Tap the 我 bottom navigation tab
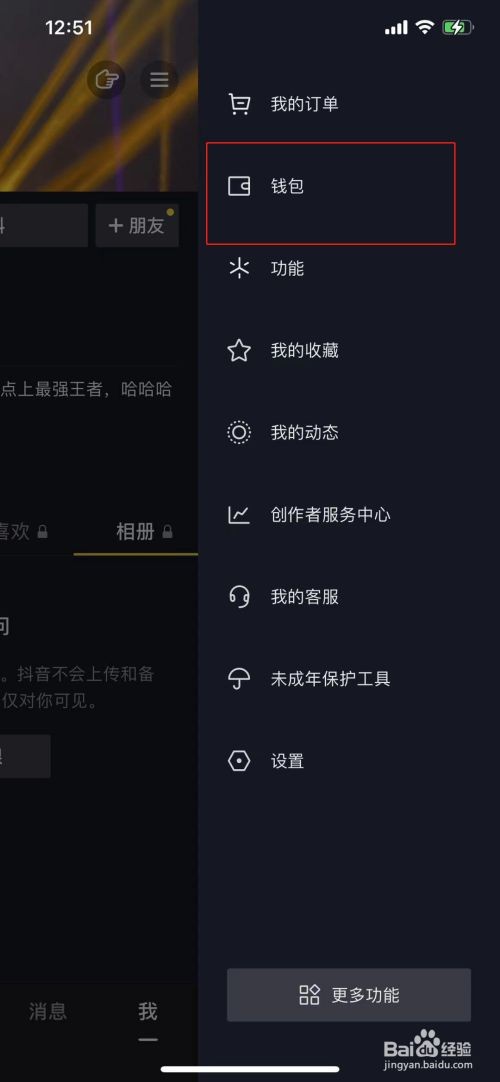Image resolution: width=500 pixels, height=1082 pixels. click(148, 1012)
